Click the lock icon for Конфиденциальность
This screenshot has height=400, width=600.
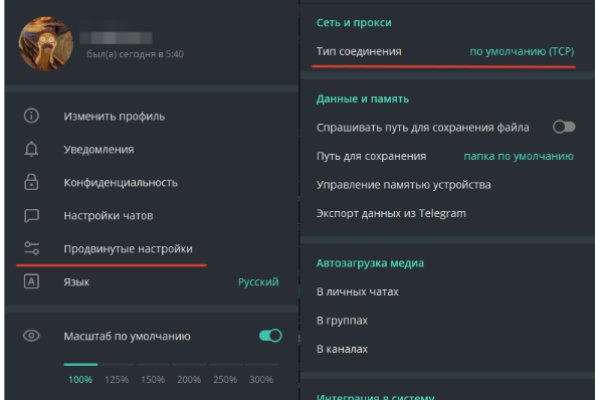tap(31, 182)
